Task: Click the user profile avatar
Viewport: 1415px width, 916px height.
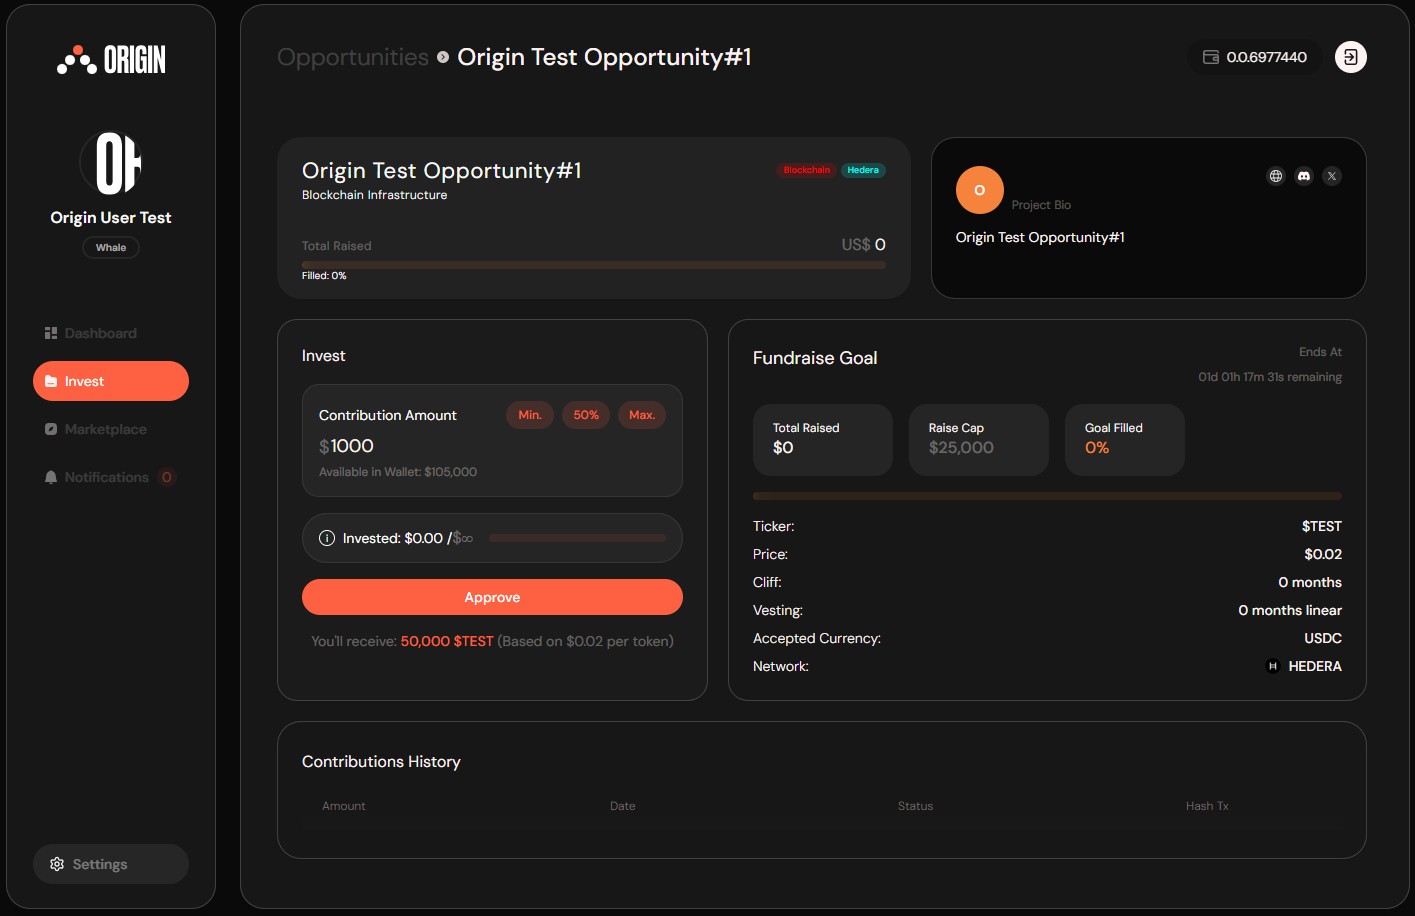Action: 111,163
